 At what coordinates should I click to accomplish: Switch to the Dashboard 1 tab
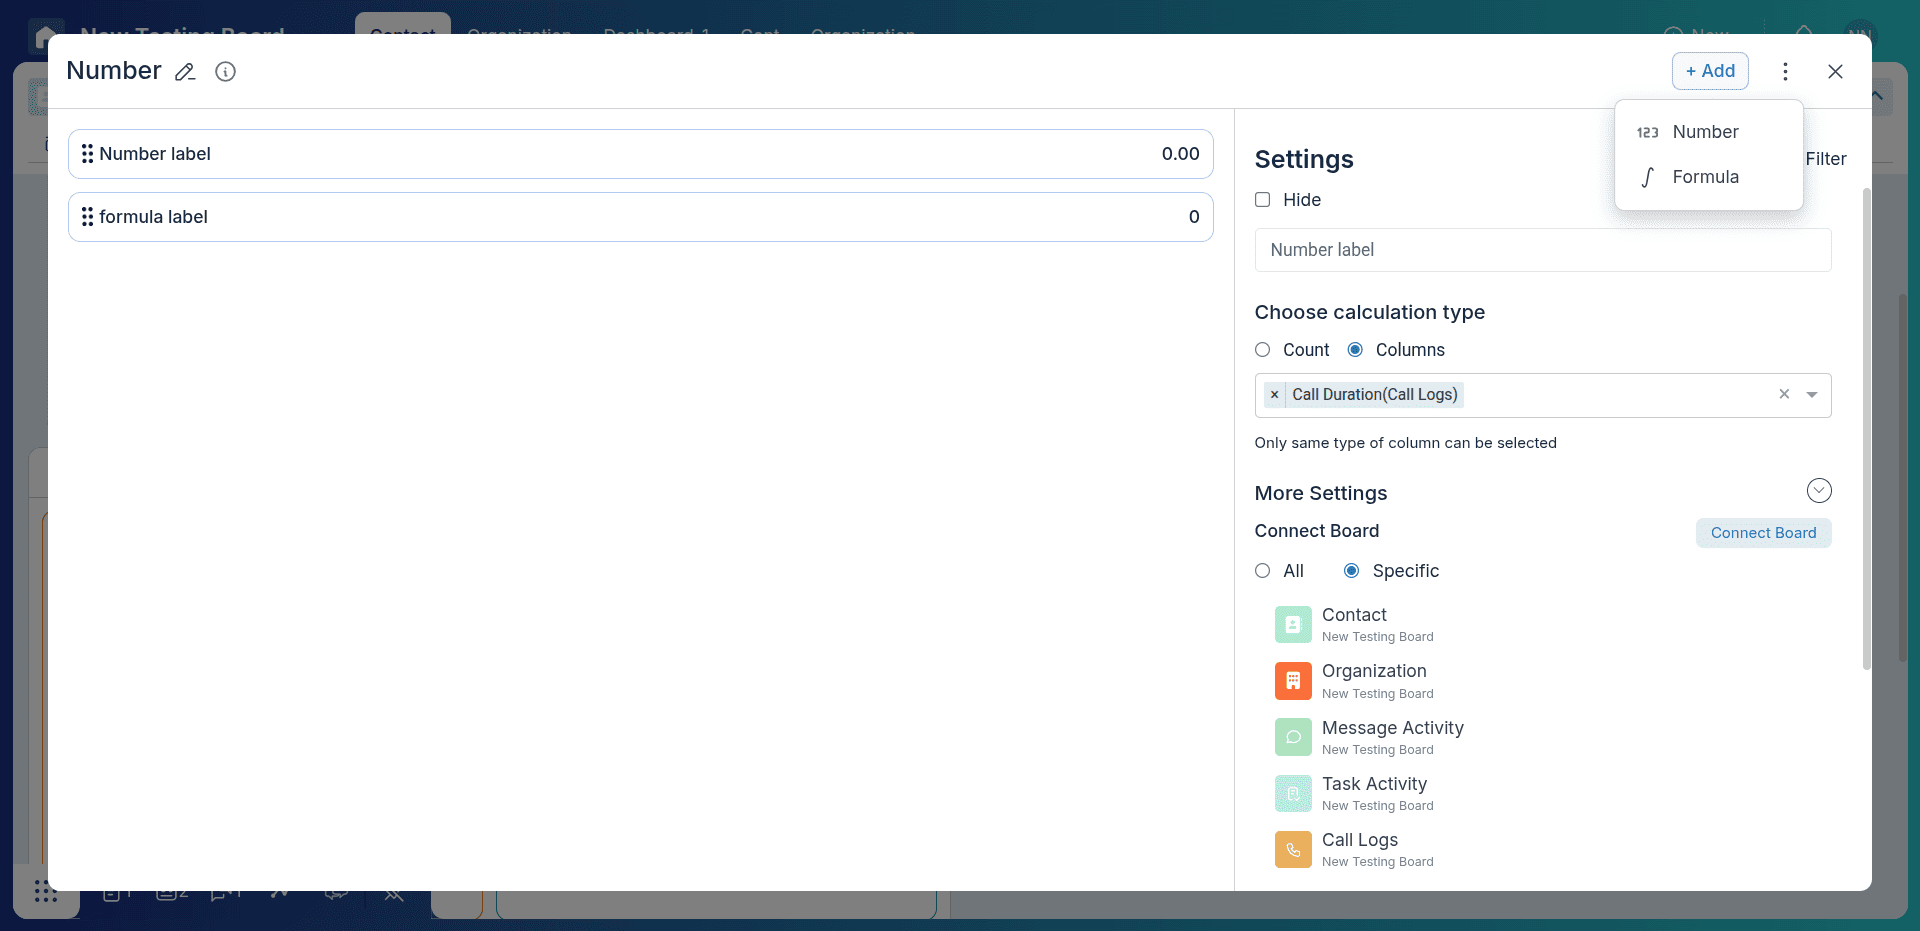656,33
